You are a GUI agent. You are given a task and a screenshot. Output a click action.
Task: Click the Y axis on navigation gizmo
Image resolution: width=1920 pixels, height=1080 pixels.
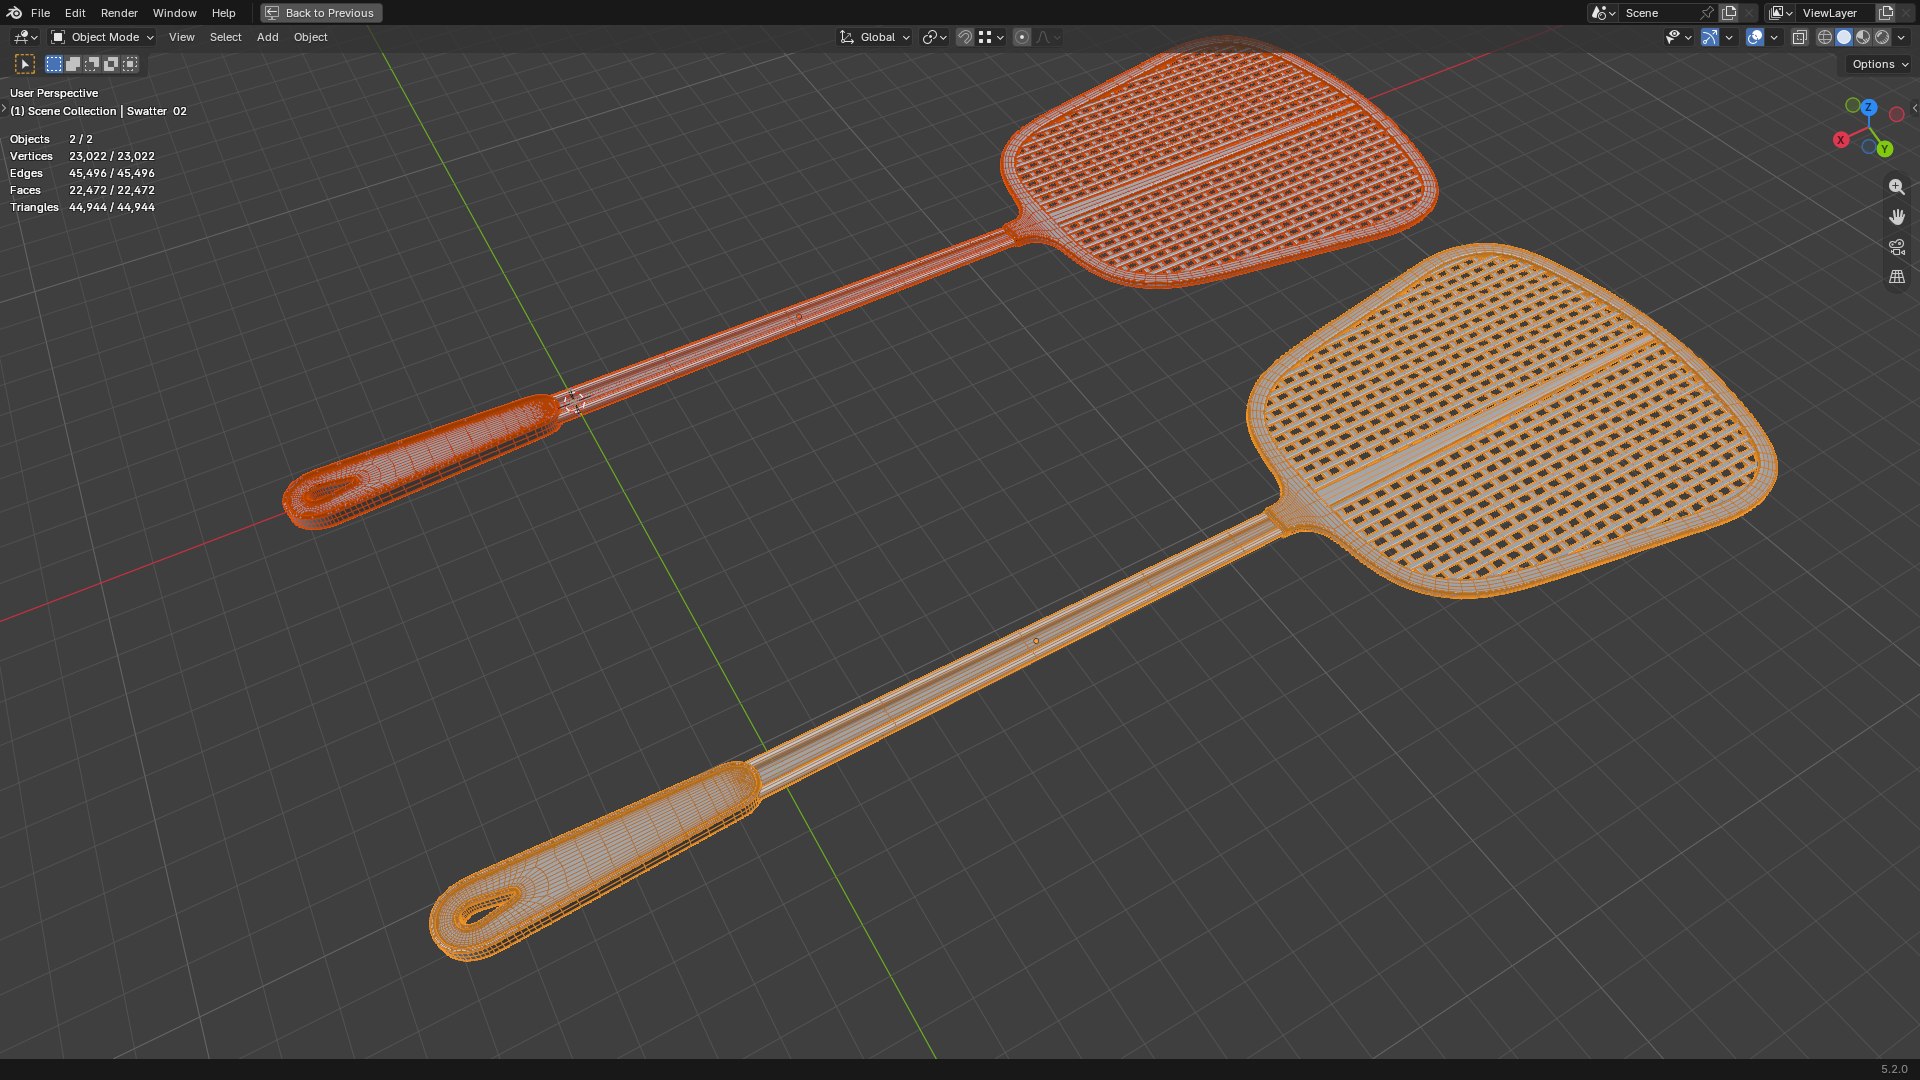click(x=1885, y=149)
